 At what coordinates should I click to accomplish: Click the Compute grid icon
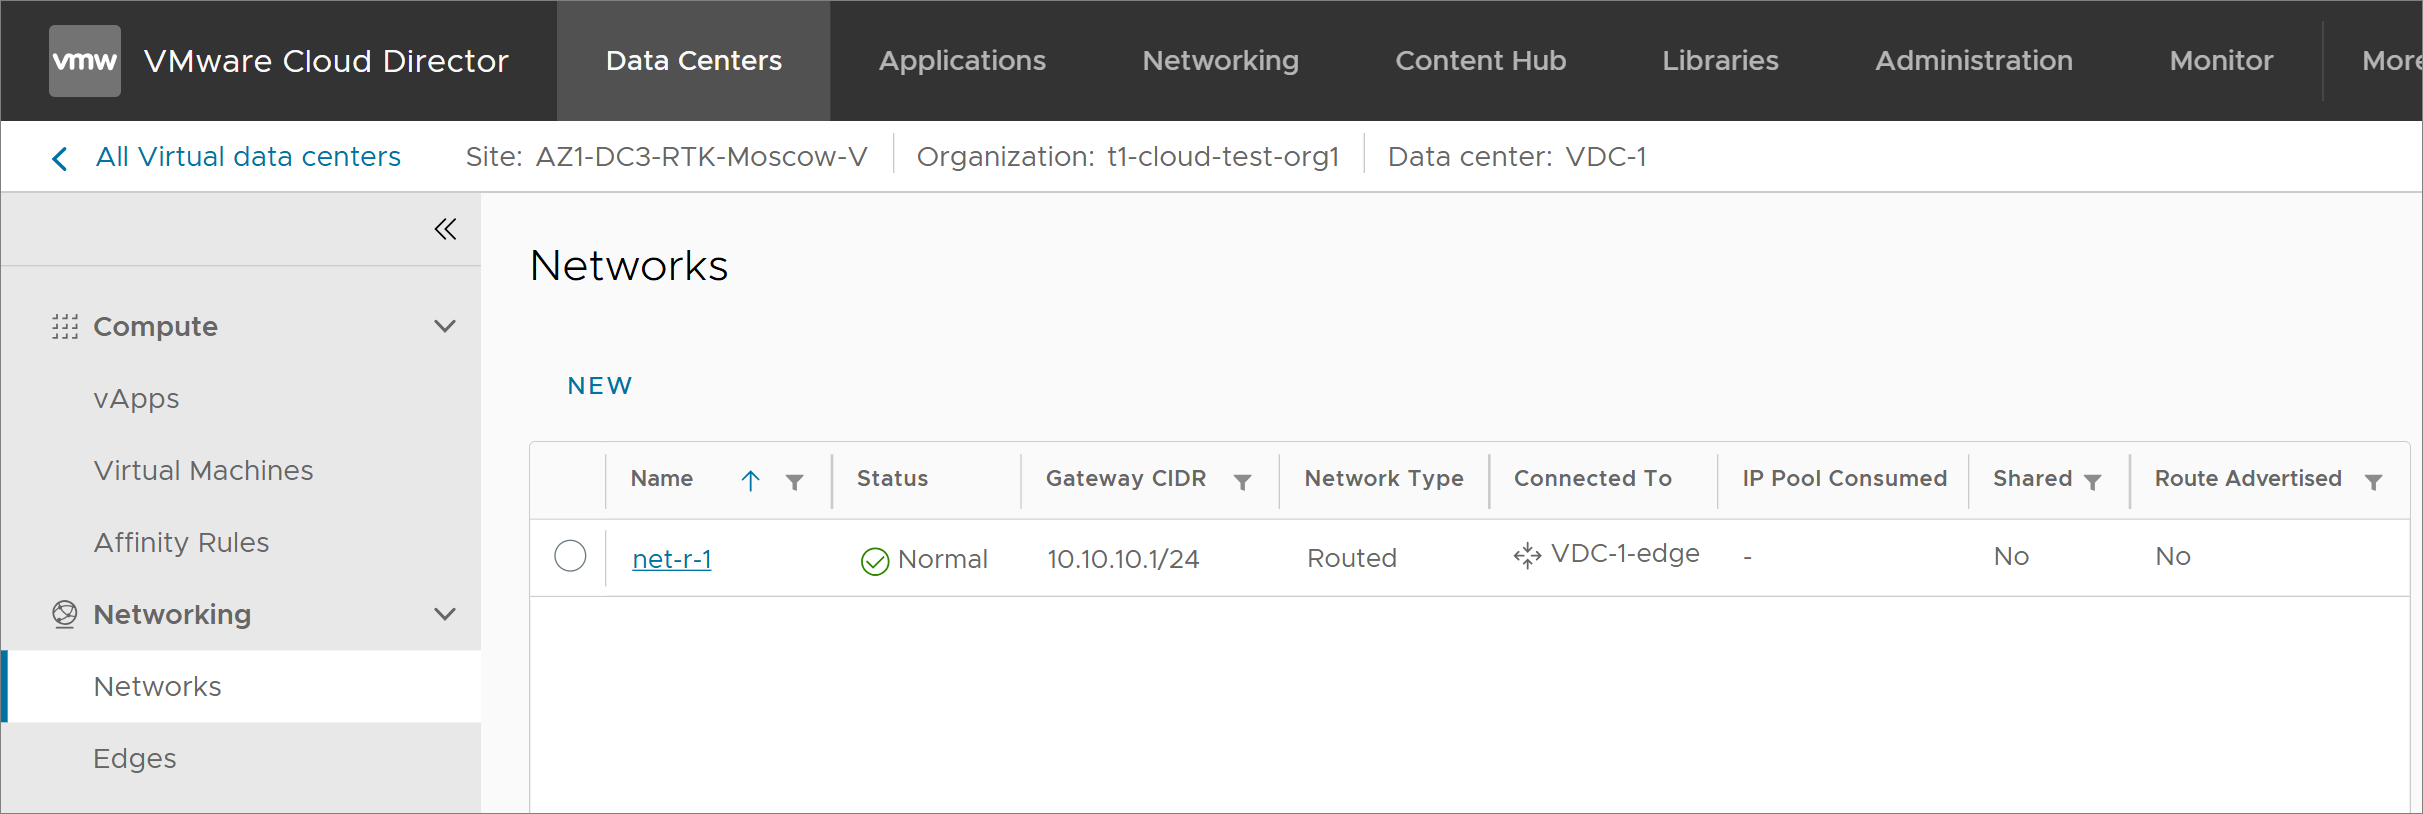[x=65, y=327]
